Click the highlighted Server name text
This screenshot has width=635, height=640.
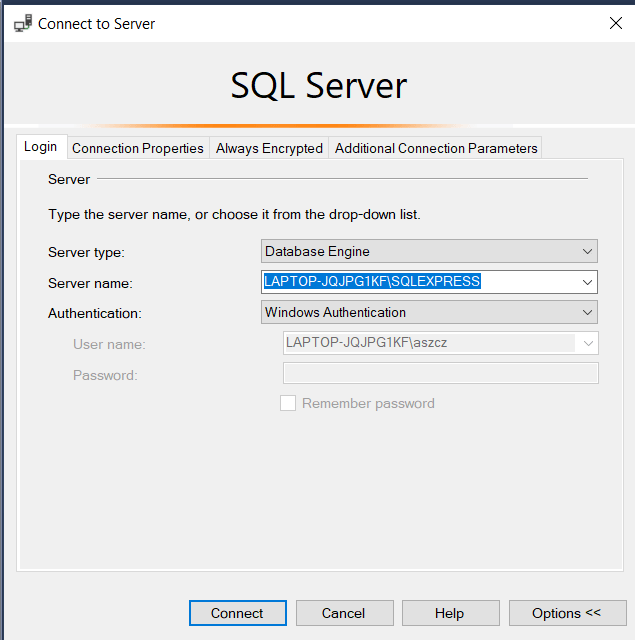pyautogui.click(x=372, y=282)
